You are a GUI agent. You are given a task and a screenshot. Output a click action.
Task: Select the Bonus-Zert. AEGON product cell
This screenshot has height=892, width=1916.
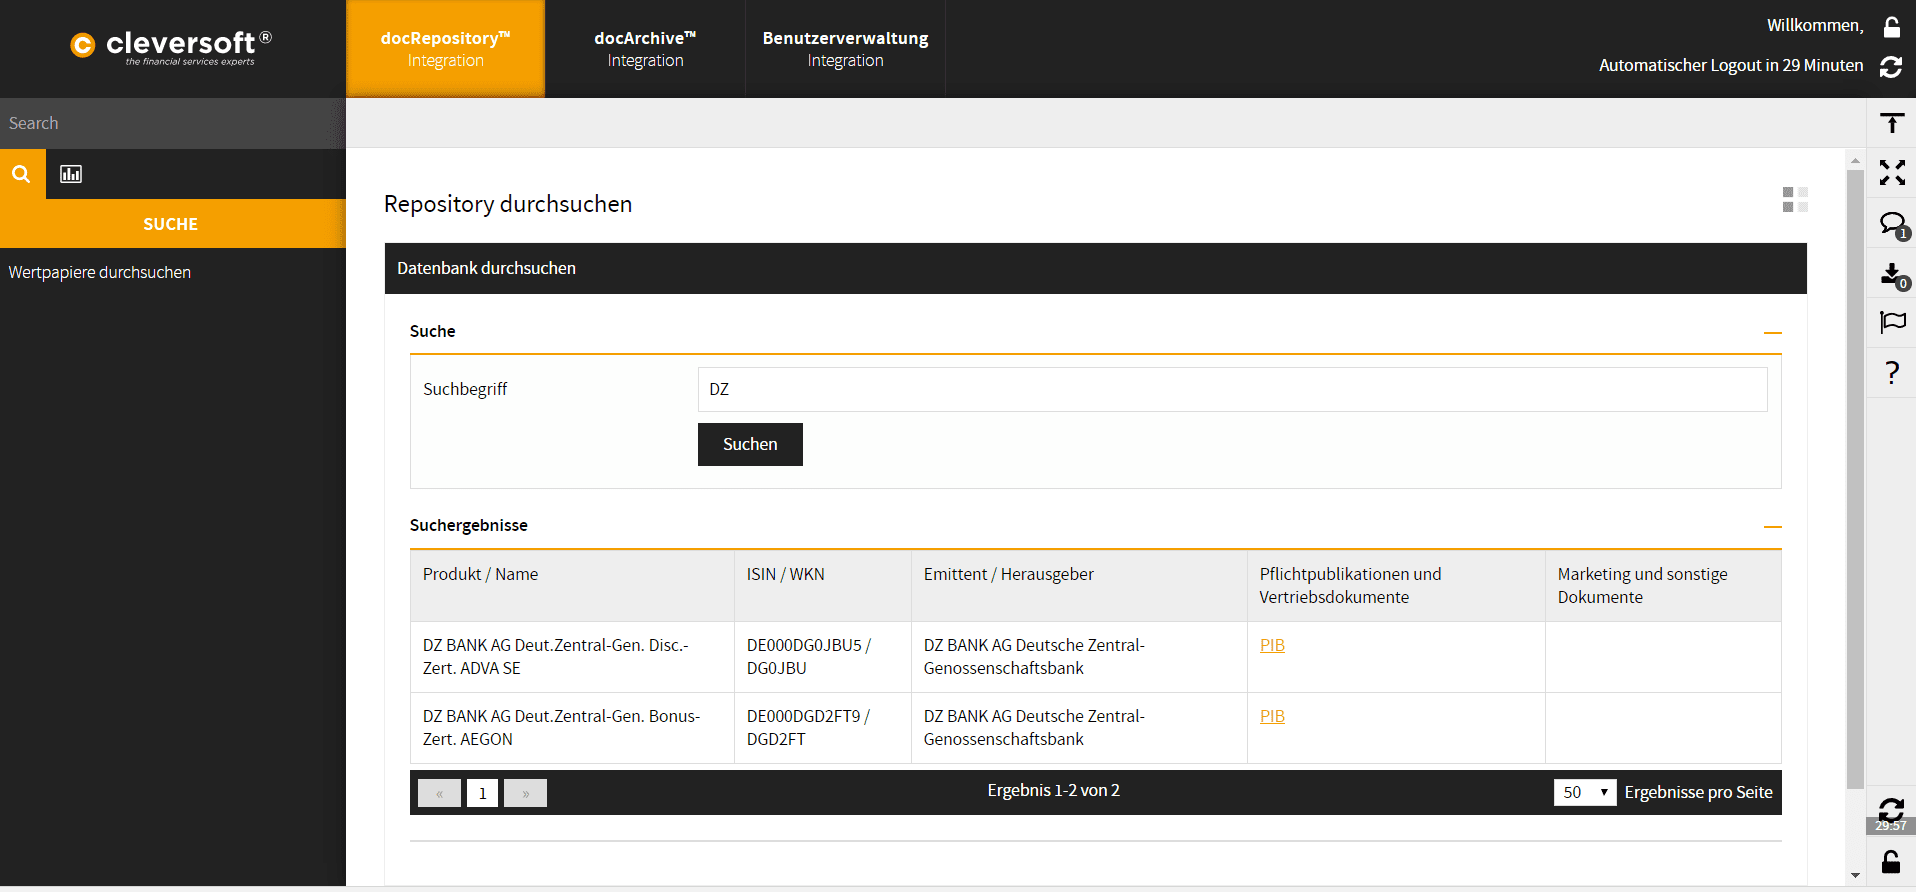(572, 728)
